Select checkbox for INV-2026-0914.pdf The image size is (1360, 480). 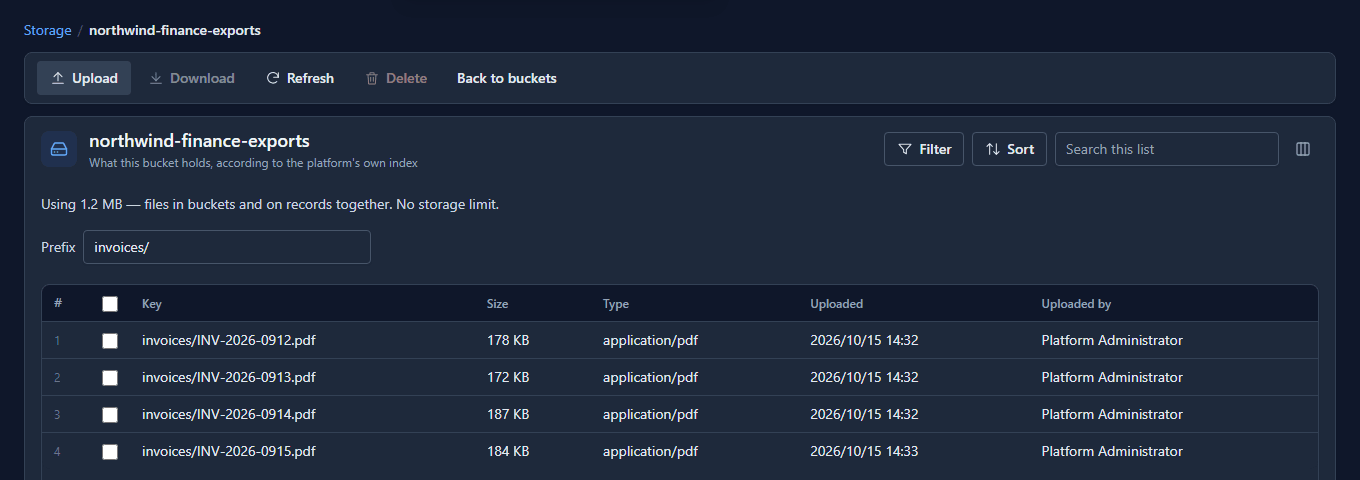pyautogui.click(x=110, y=415)
